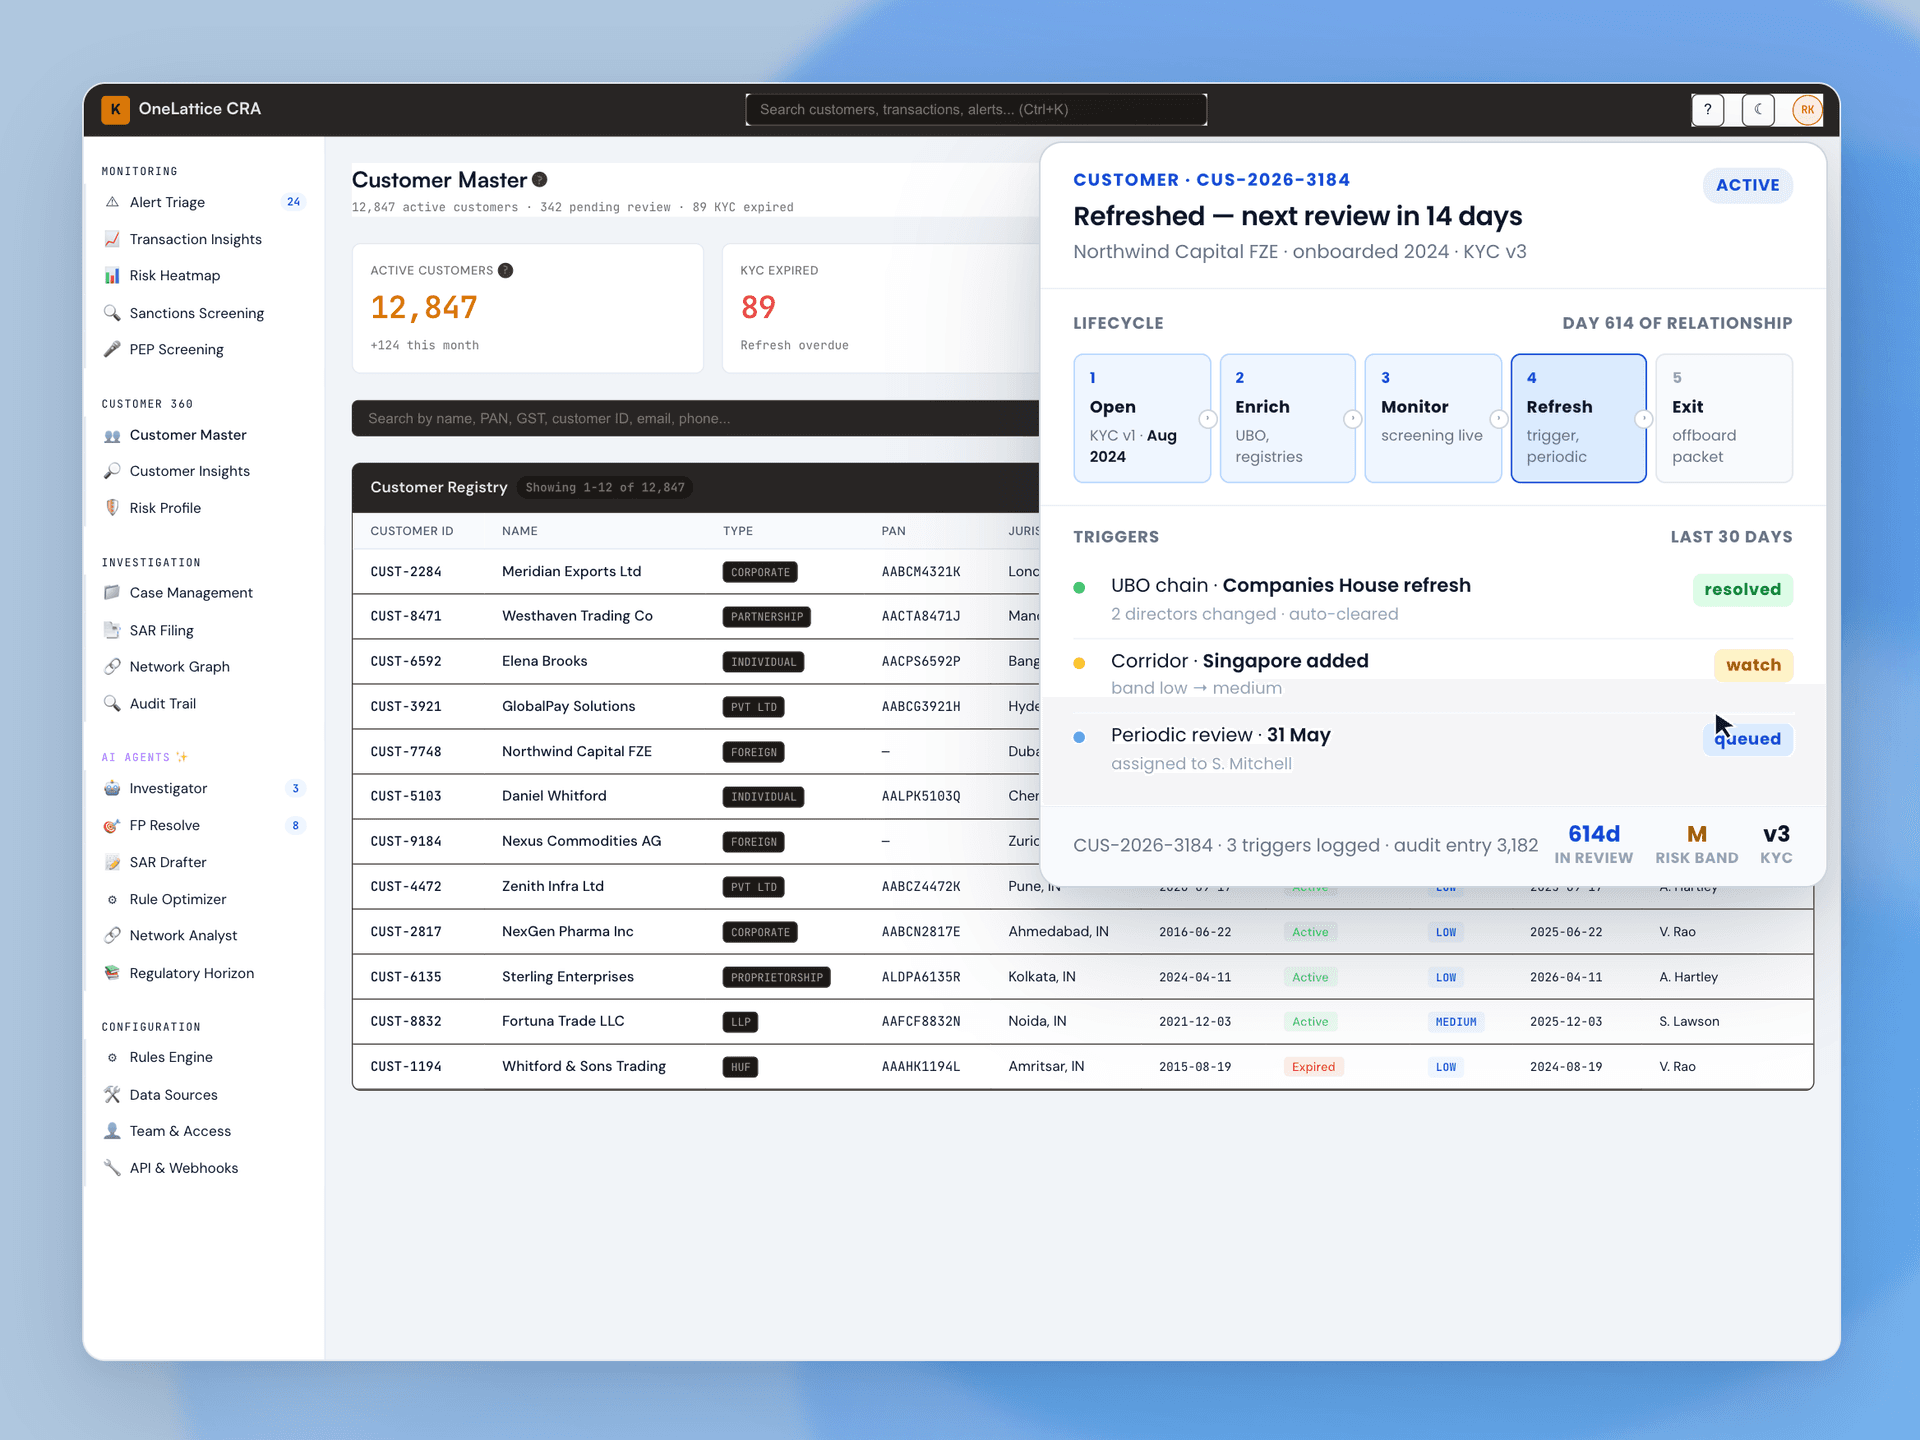Click the Expired status of Whitford & Sons
The image size is (1920, 1440).
(1313, 1067)
